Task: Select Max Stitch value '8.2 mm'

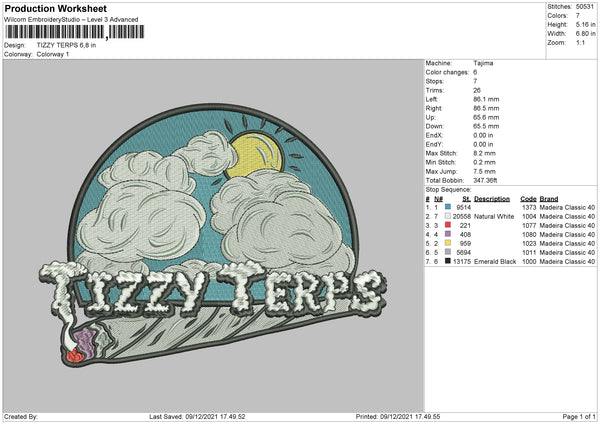Action: 484,153
